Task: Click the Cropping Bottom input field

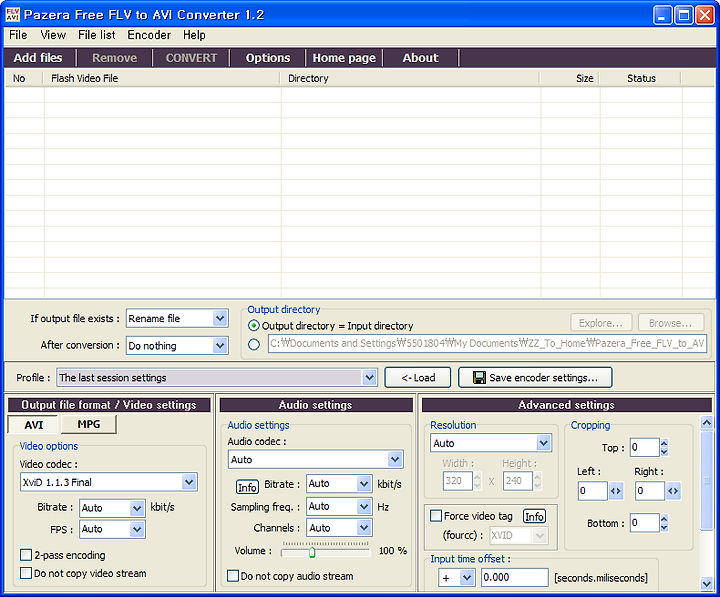Action: pyautogui.click(x=645, y=523)
